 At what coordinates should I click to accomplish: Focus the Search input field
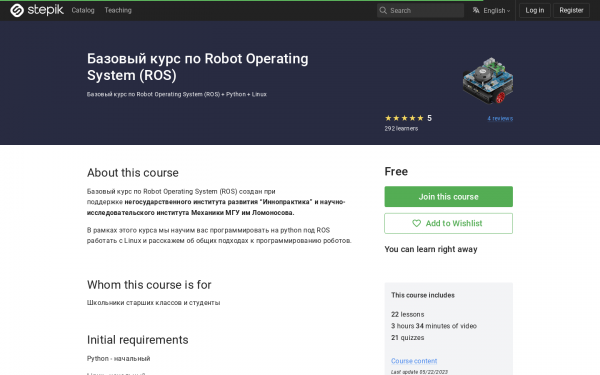click(x=421, y=10)
